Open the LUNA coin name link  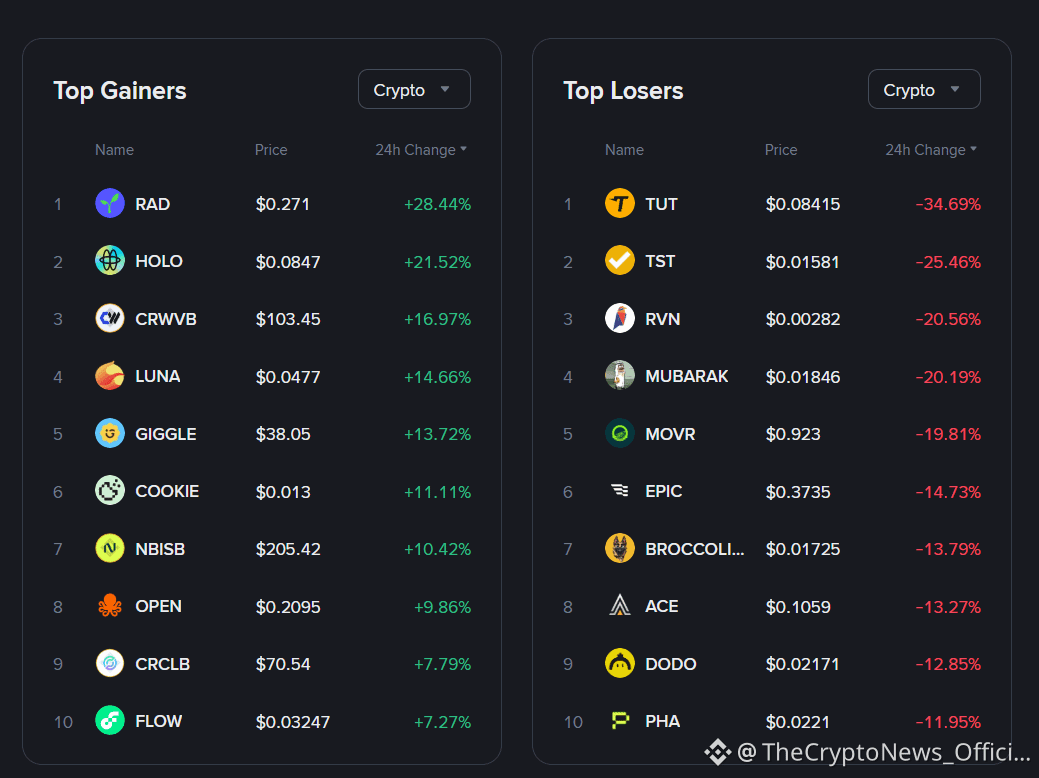coord(158,376)
